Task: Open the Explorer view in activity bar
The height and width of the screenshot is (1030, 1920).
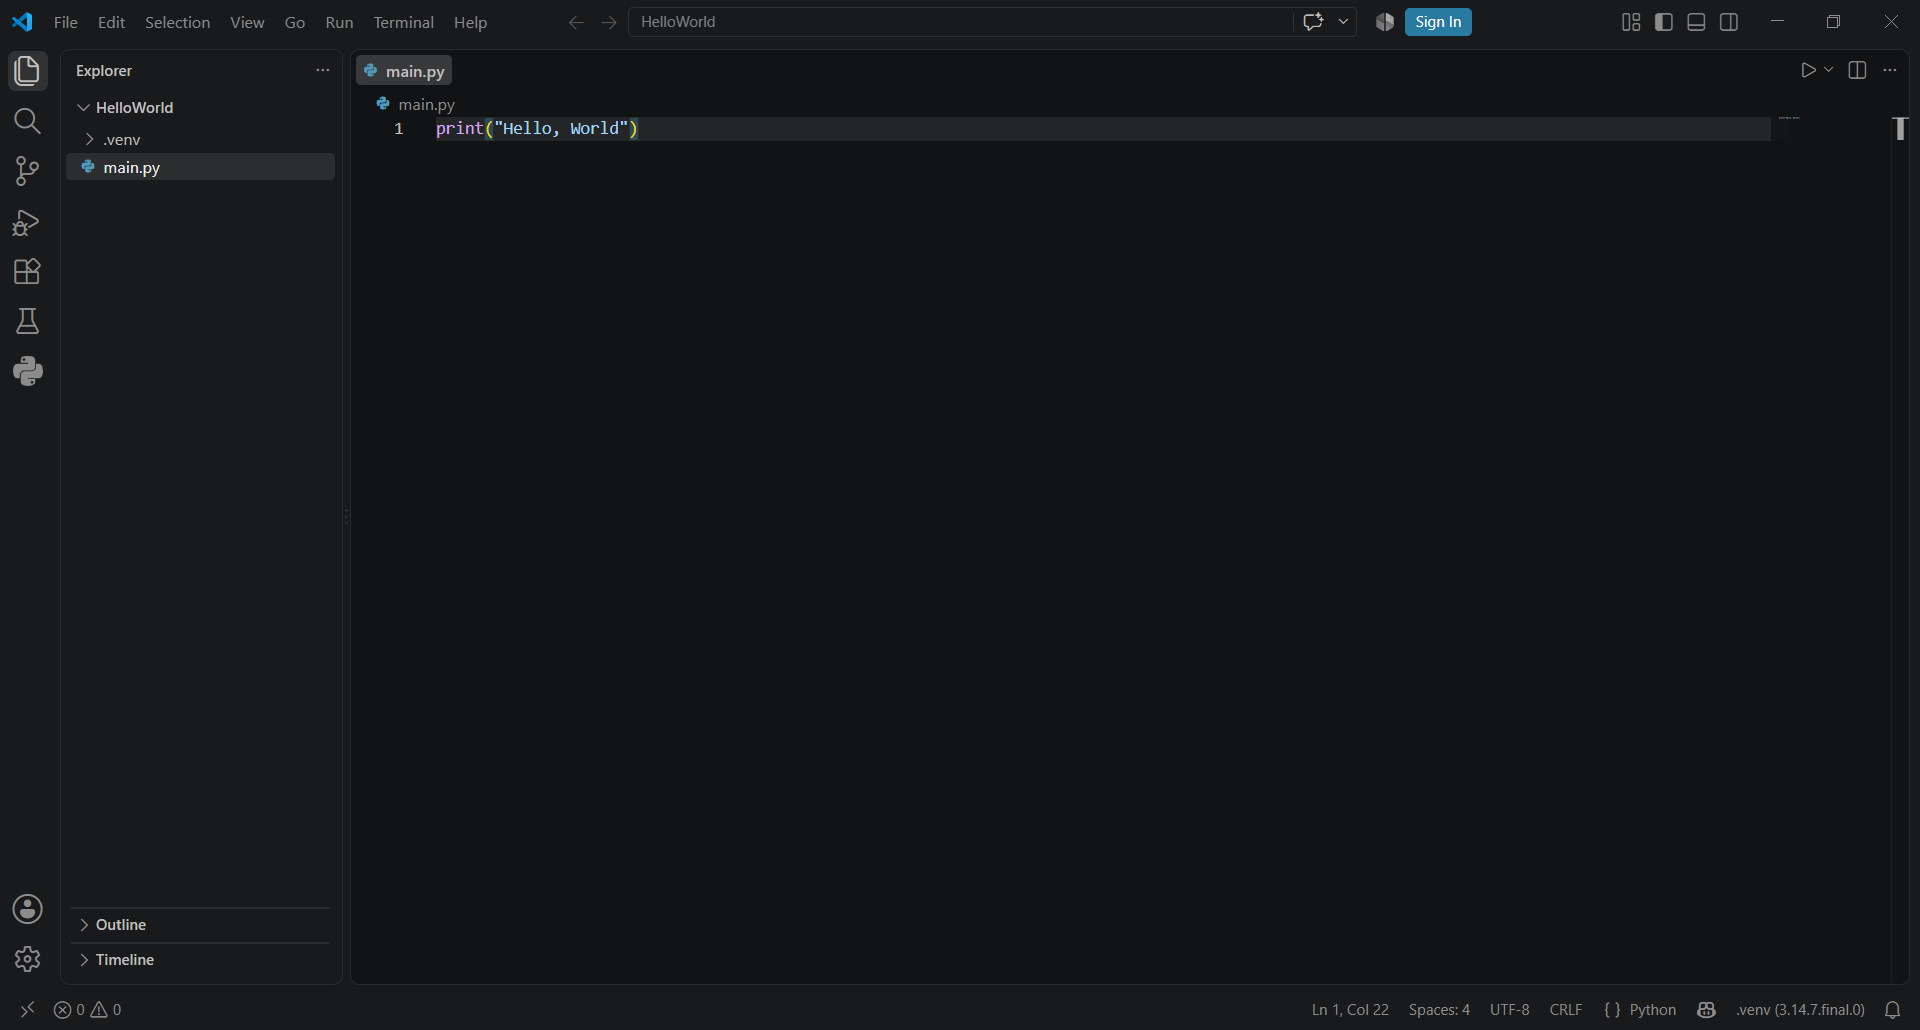Action: point(28,71)
